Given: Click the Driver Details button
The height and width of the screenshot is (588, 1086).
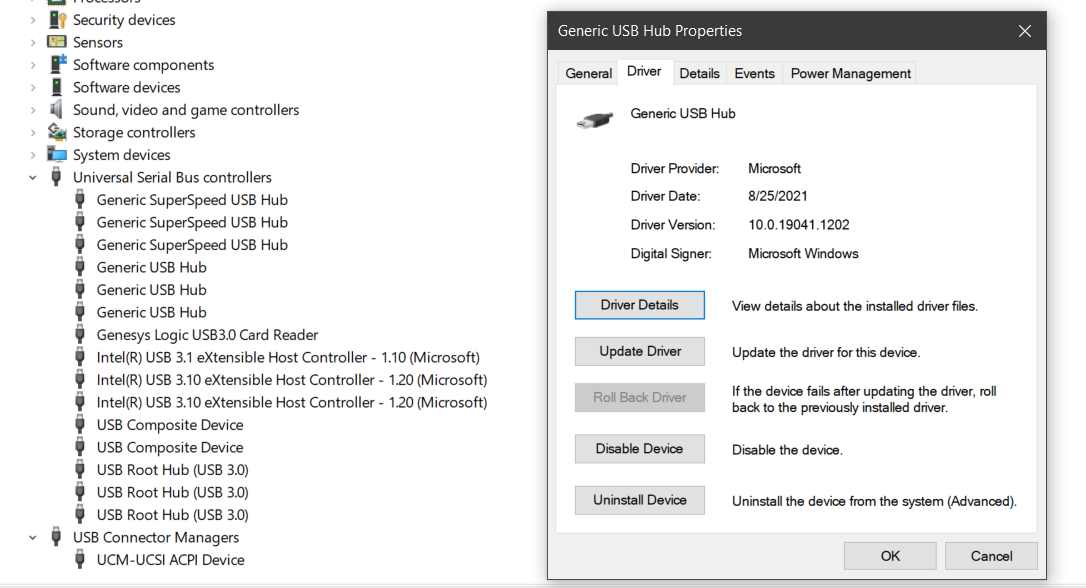Looking at the screenshot, I should tap(639, 305).
